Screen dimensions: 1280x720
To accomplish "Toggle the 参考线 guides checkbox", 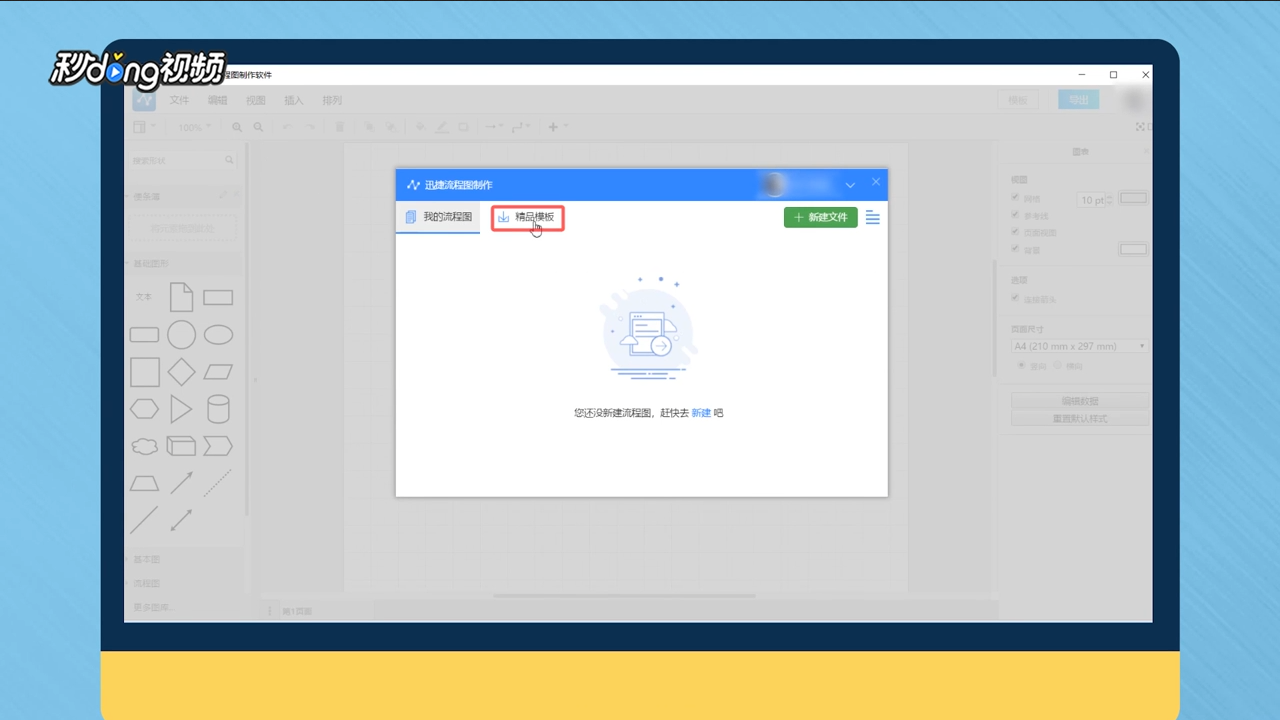I will point(1017,215).
